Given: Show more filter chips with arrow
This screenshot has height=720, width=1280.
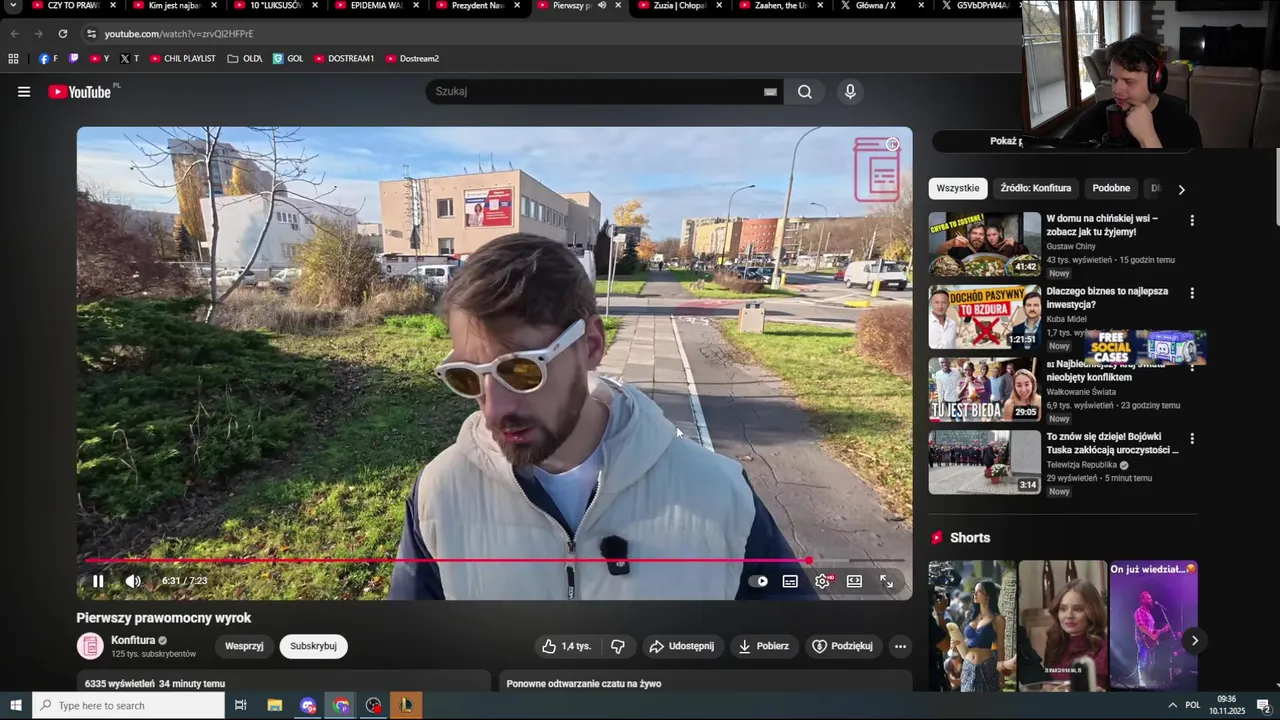Looking at the screenshot, I should [x=1181, y=189].
